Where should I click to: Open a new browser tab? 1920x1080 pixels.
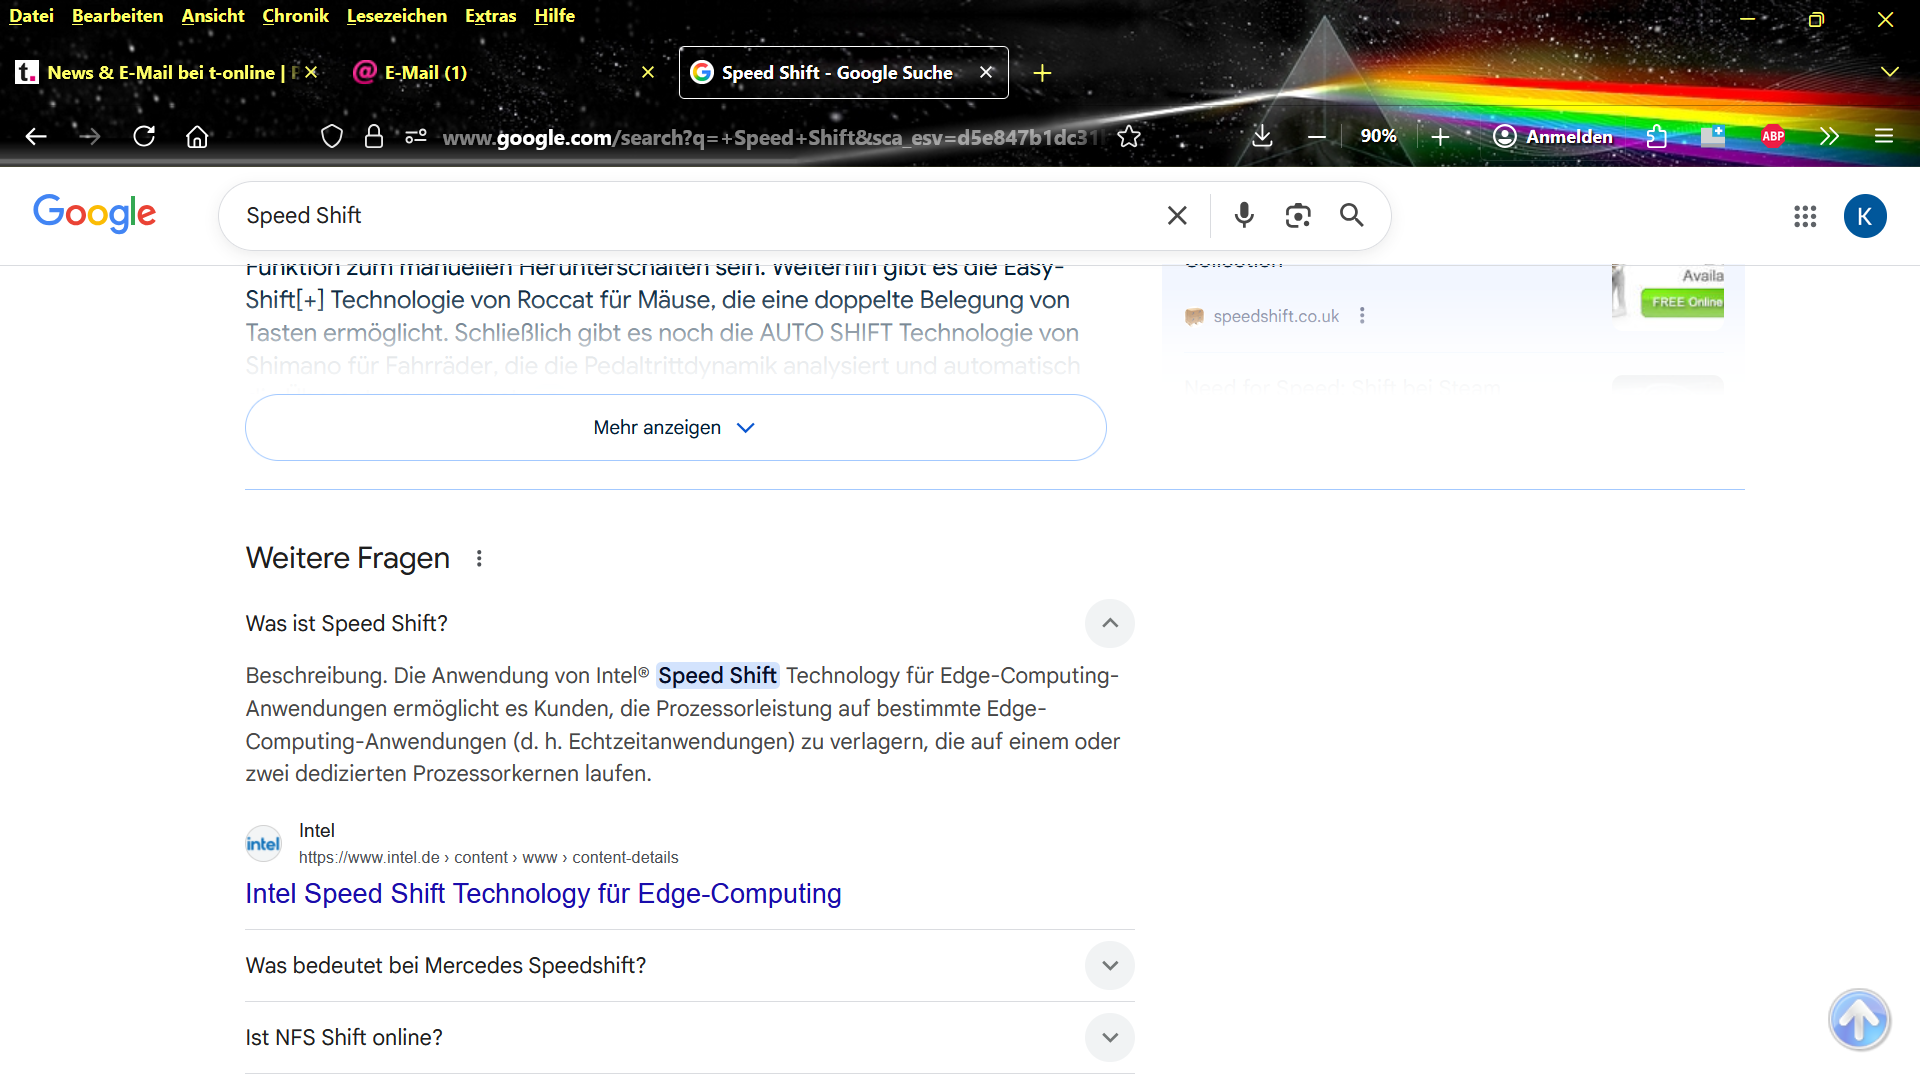pos(1042,73)
